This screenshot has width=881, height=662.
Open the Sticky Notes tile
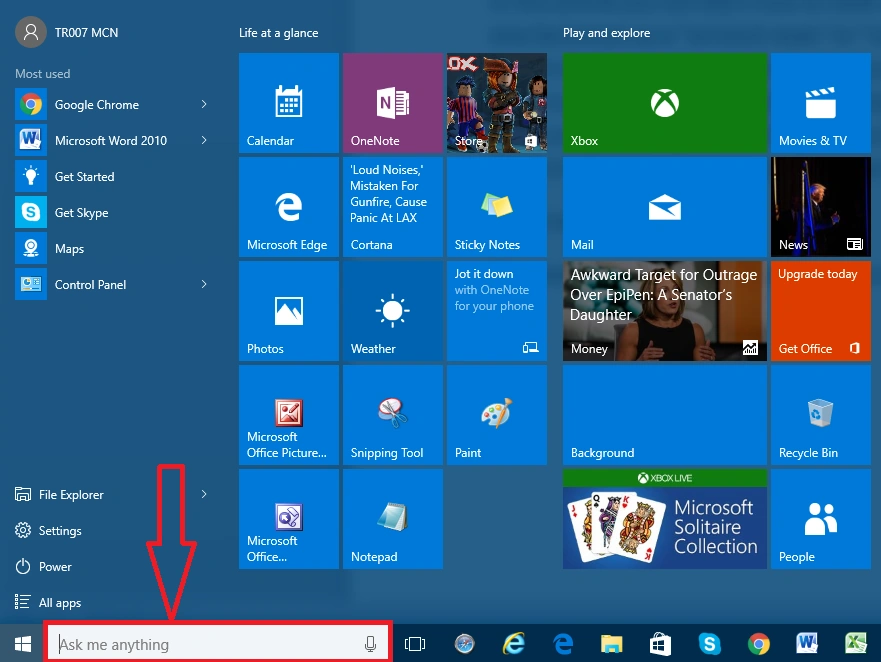(497, 207)
